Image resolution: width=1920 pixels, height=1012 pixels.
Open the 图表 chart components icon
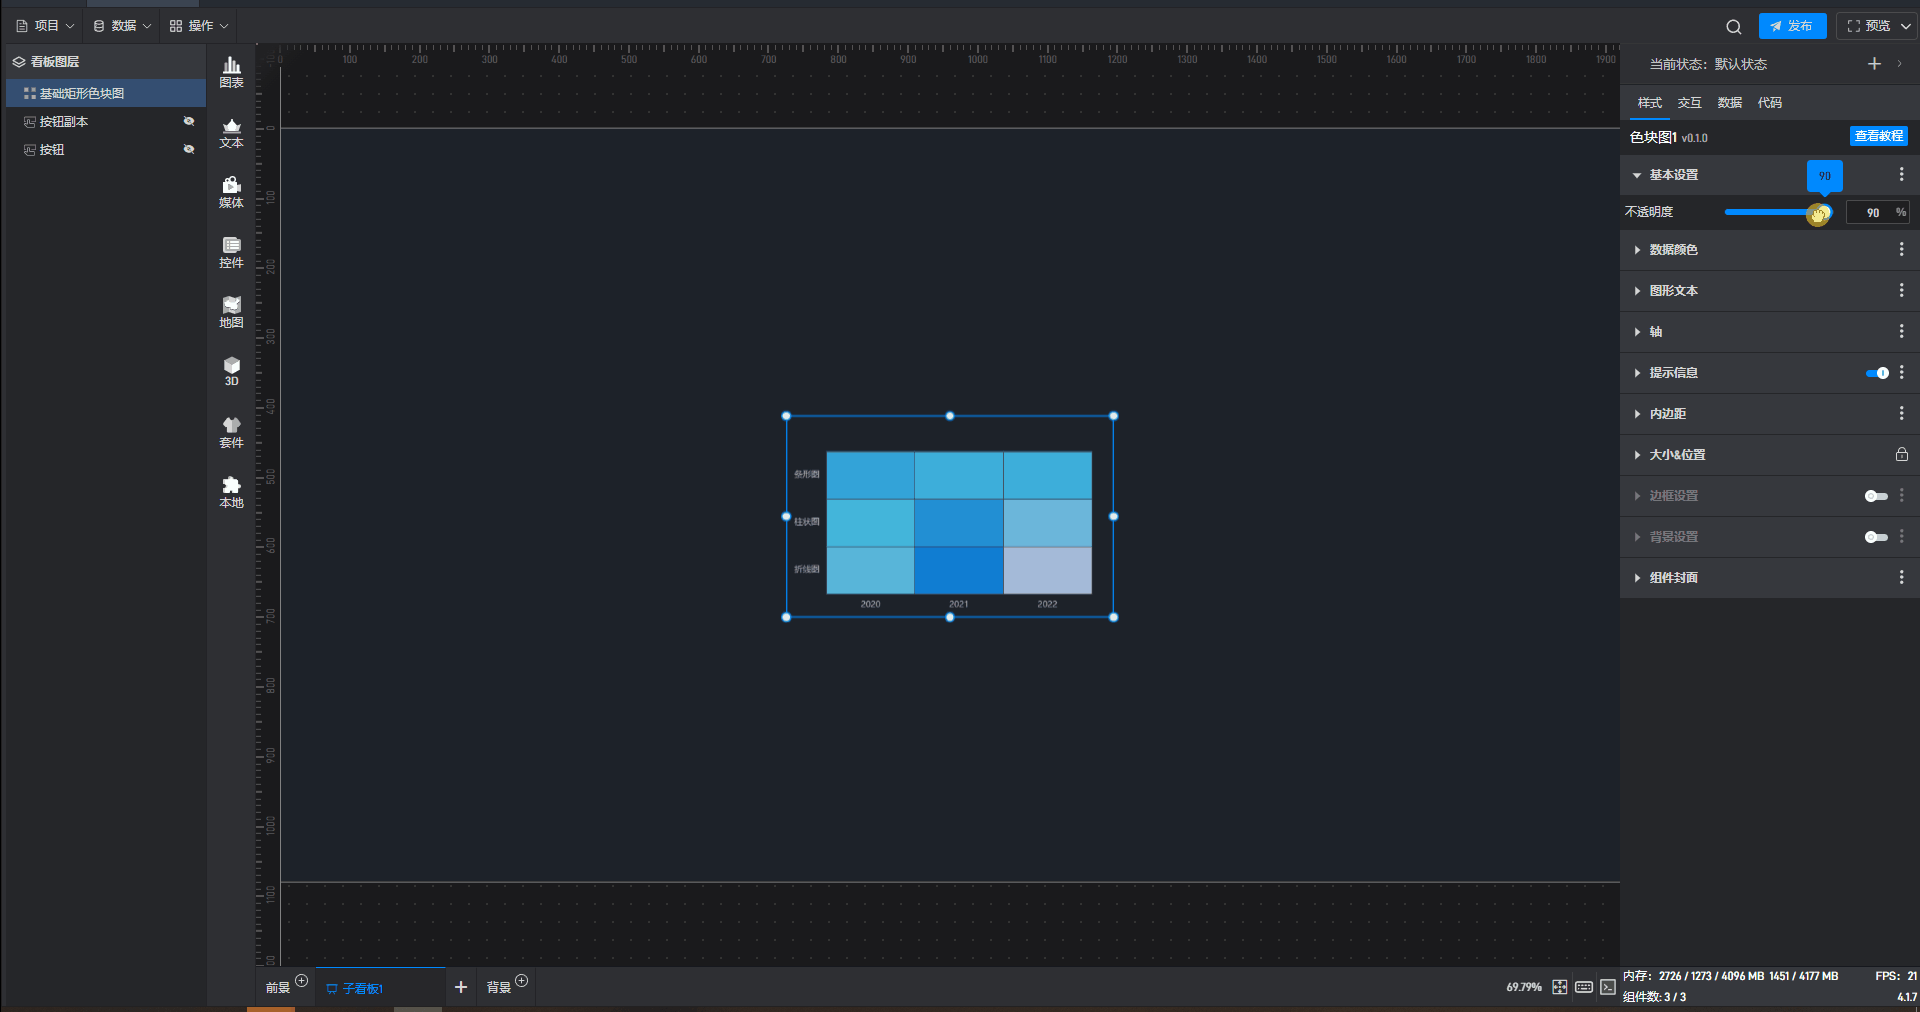(231, 72)
